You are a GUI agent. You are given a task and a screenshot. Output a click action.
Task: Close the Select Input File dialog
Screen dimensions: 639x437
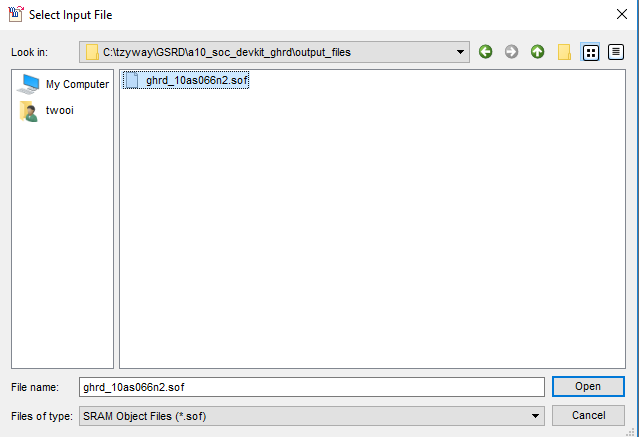[622, 14]
